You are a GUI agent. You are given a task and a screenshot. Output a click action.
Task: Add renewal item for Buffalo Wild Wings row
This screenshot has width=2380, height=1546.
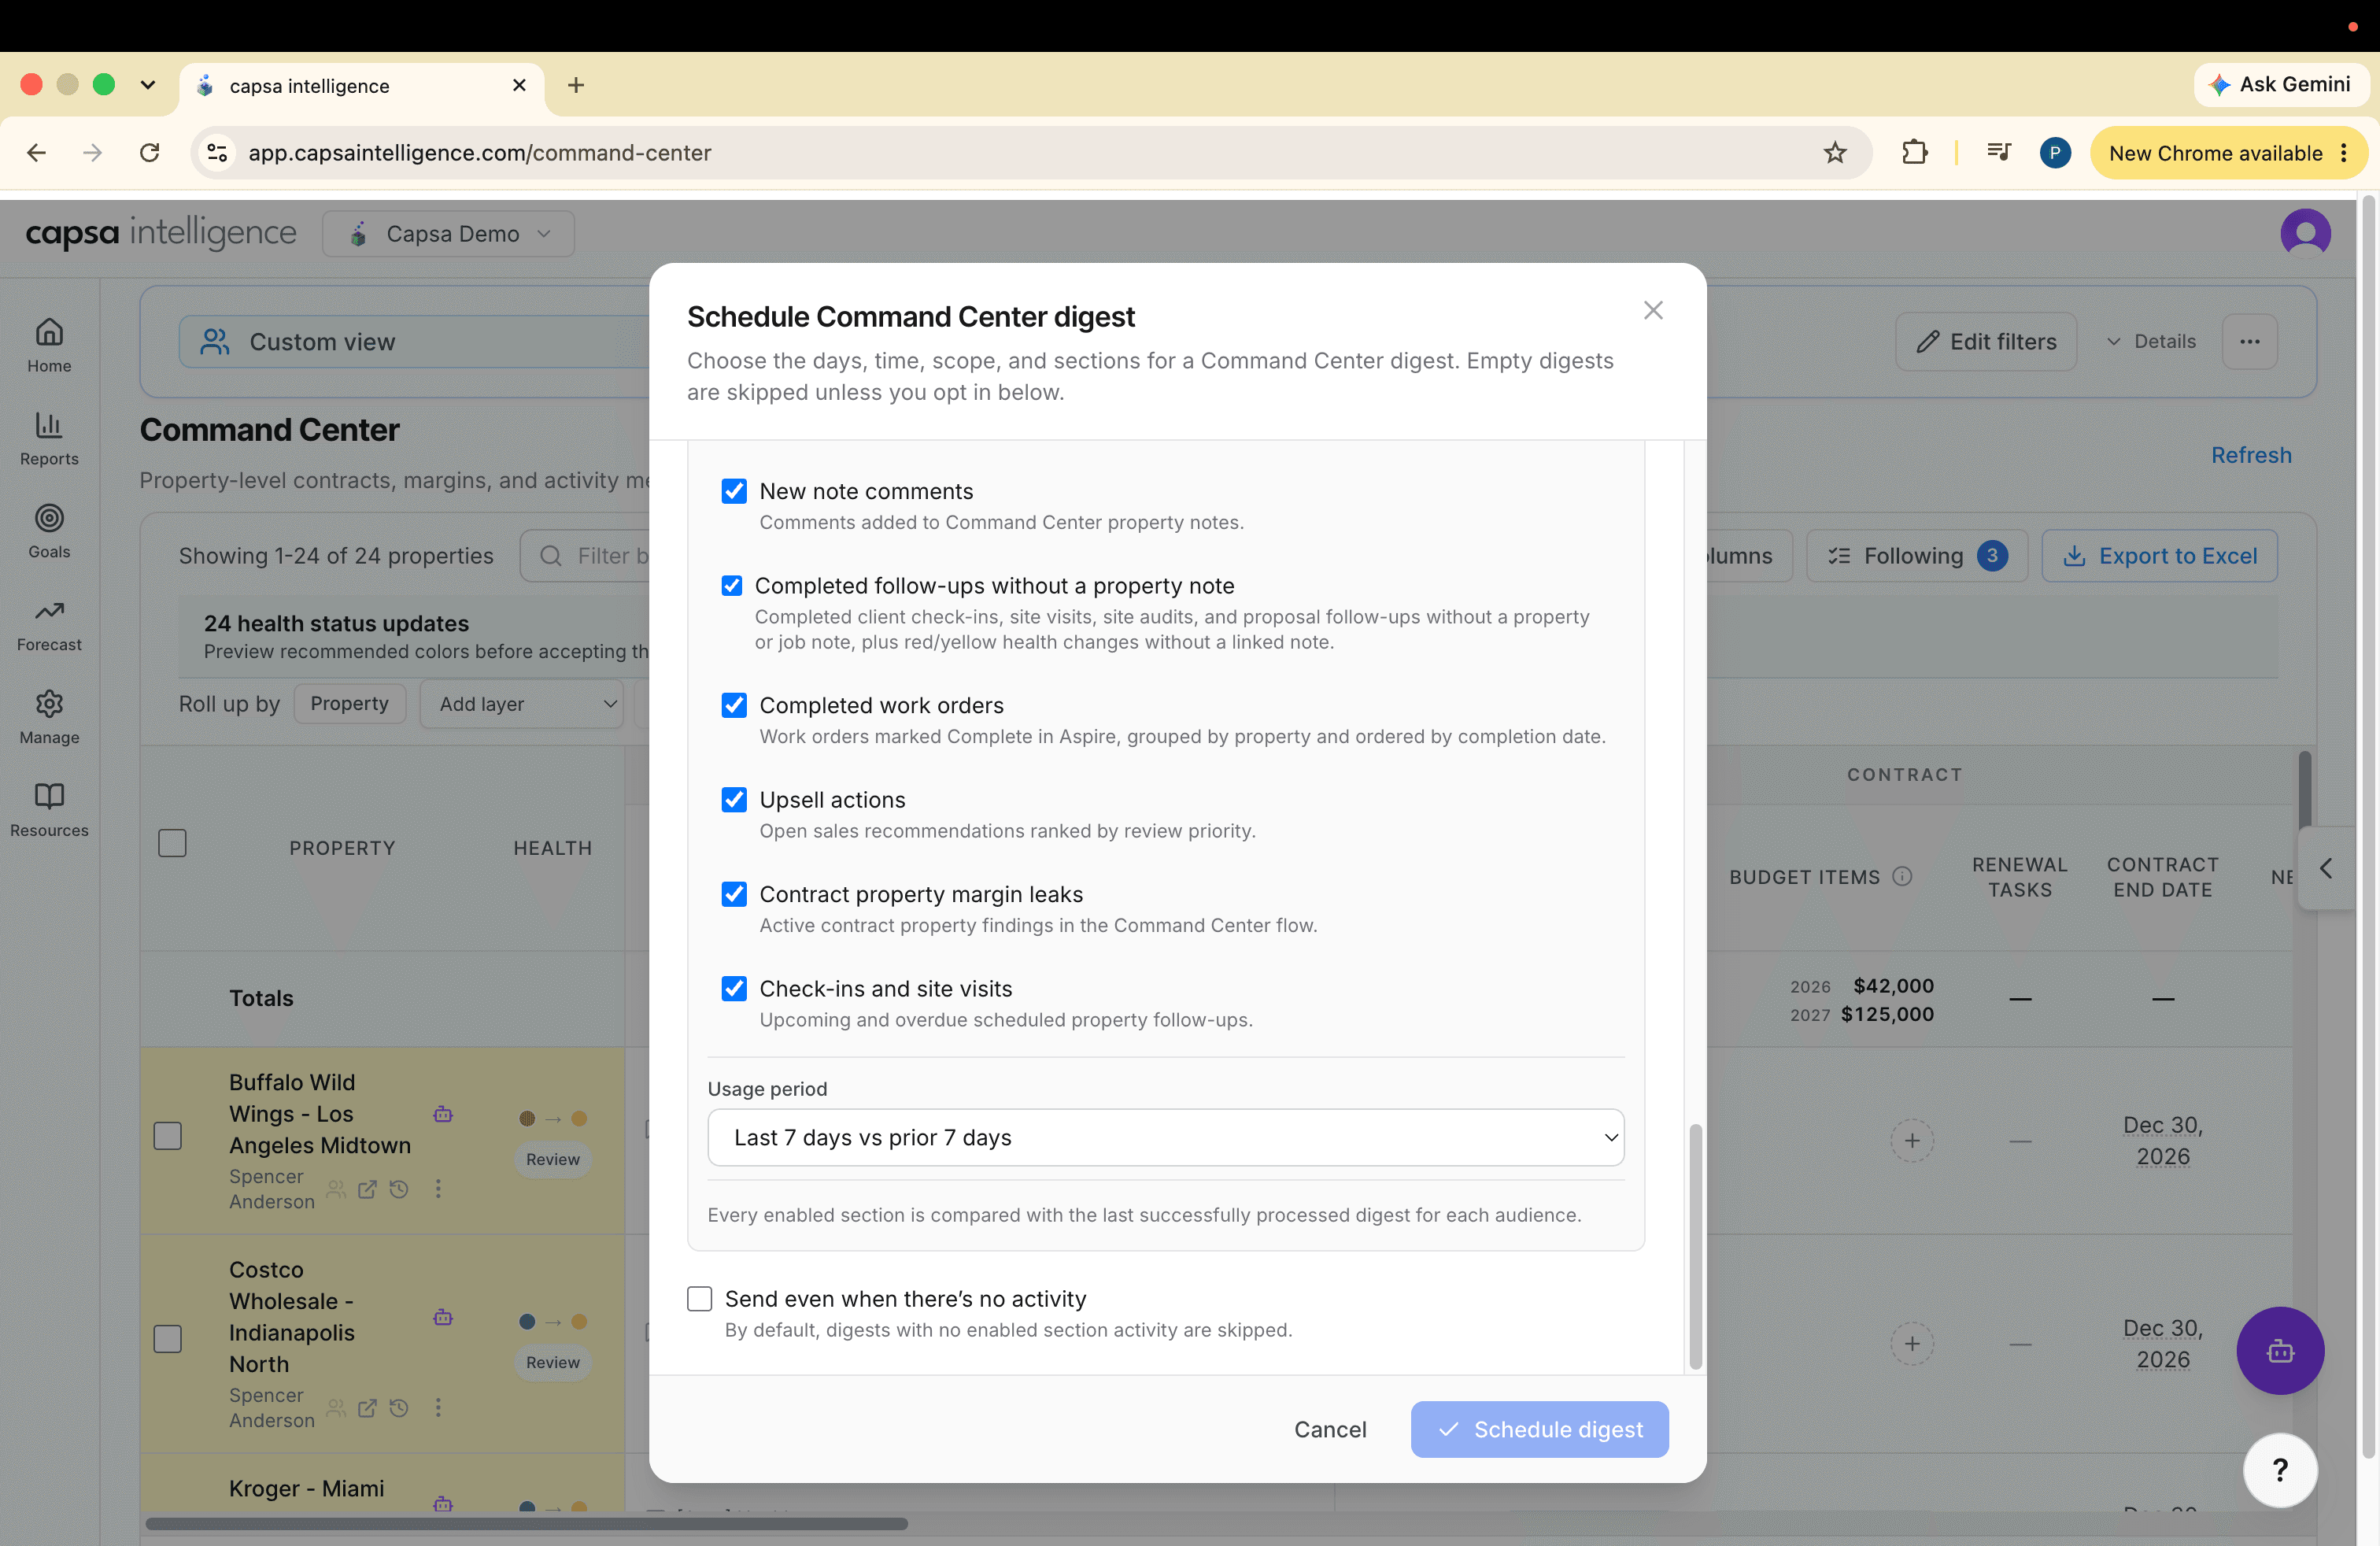[x=1912, y=1140]
